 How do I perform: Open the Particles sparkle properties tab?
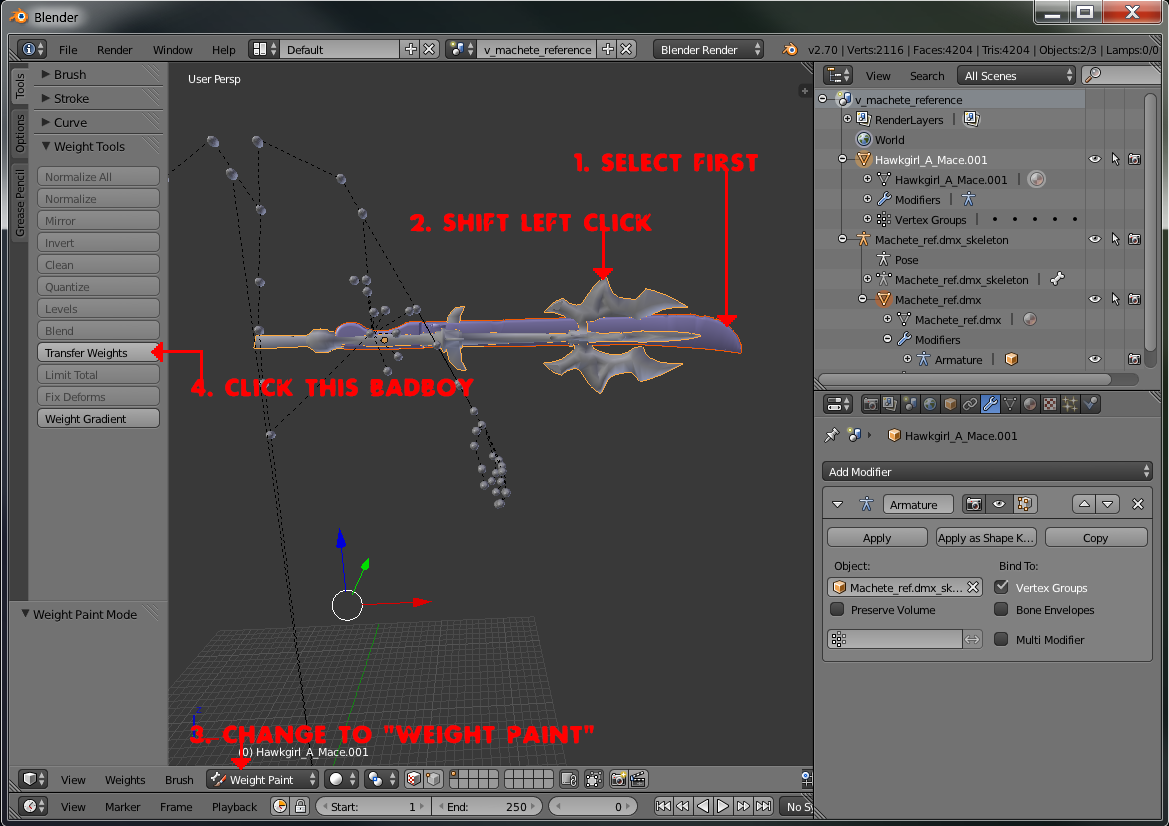1070,404
